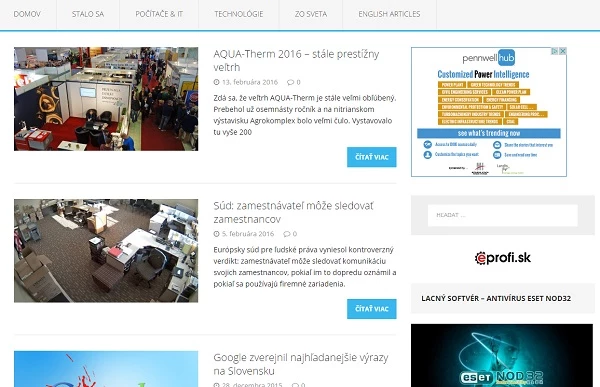Screen dimensions: 600x387
Task: Open Google zverejnil najhľadanejšie výrazy headline
Action: click(301, 364)
